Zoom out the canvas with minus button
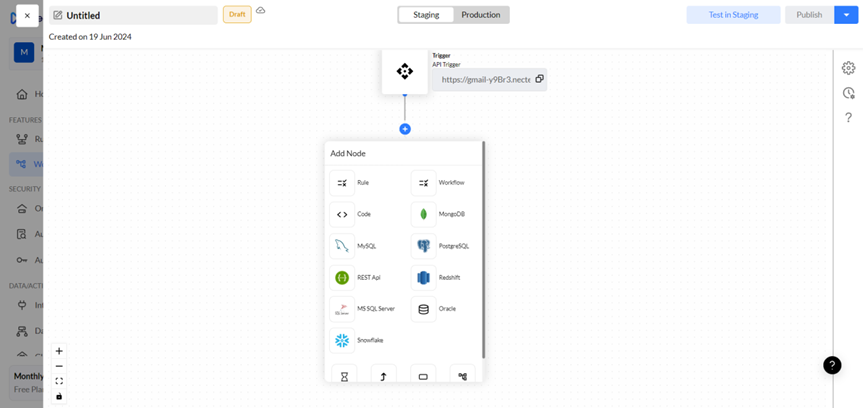This screenshot has width=863, height=408. point(59,366)
